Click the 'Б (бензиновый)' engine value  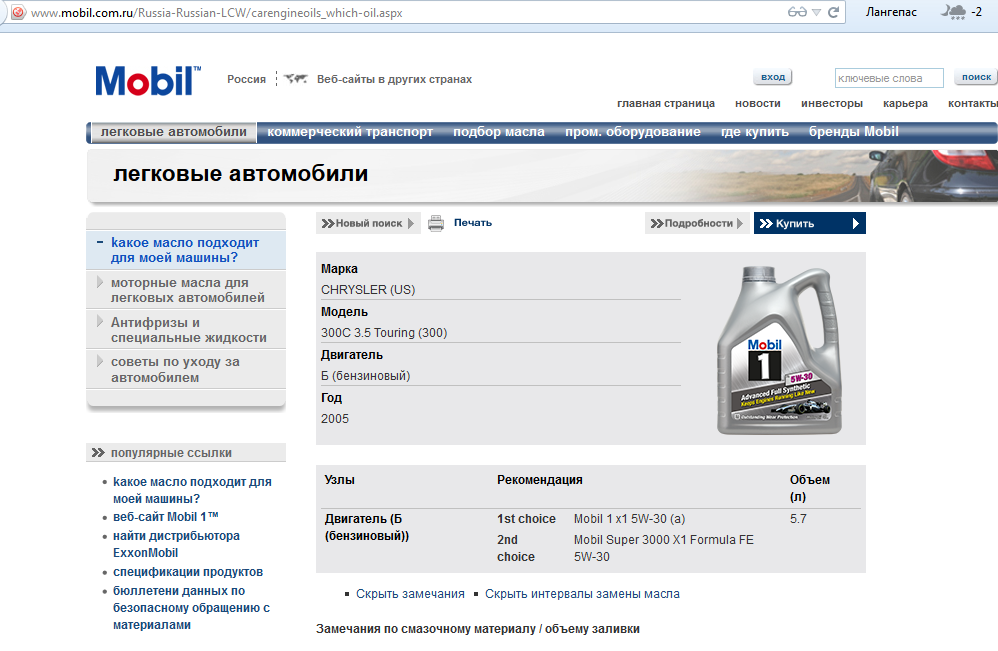[365, 375]
